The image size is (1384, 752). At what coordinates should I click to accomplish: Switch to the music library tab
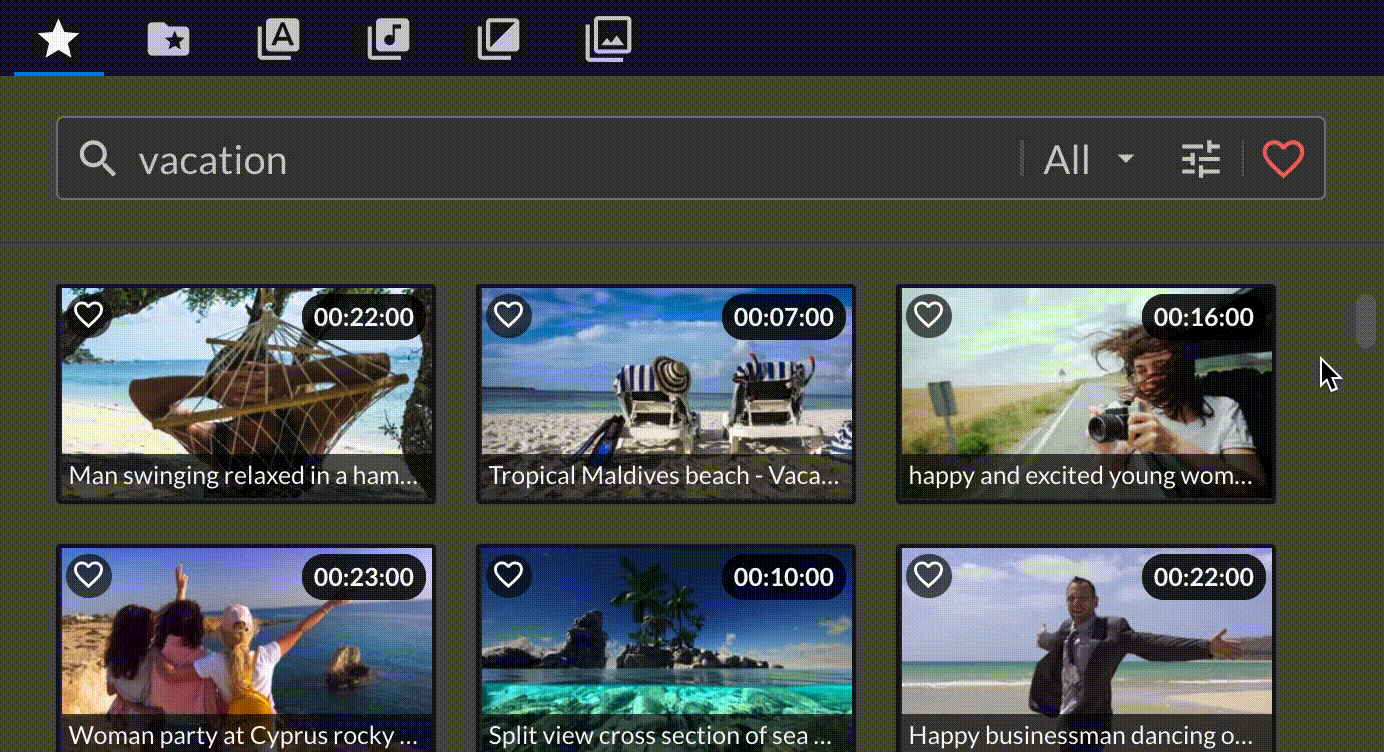click(x=388, y=40)
